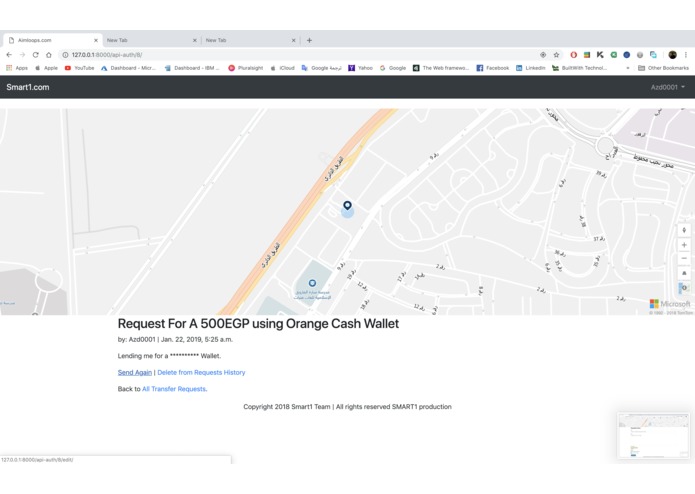
Task: Click the location permission icon in address bar
Action: click(543, 55)
